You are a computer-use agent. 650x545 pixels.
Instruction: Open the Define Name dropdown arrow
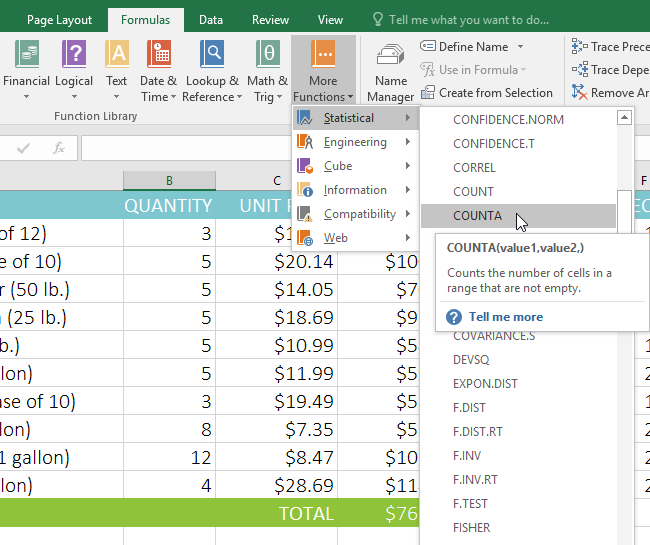pos(520,47)
